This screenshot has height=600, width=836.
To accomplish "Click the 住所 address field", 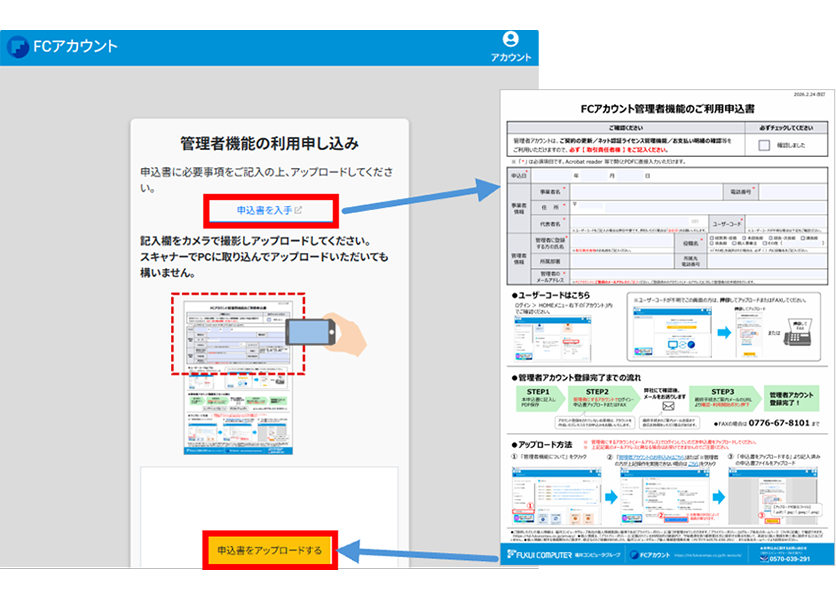I will tap(699, 207).
